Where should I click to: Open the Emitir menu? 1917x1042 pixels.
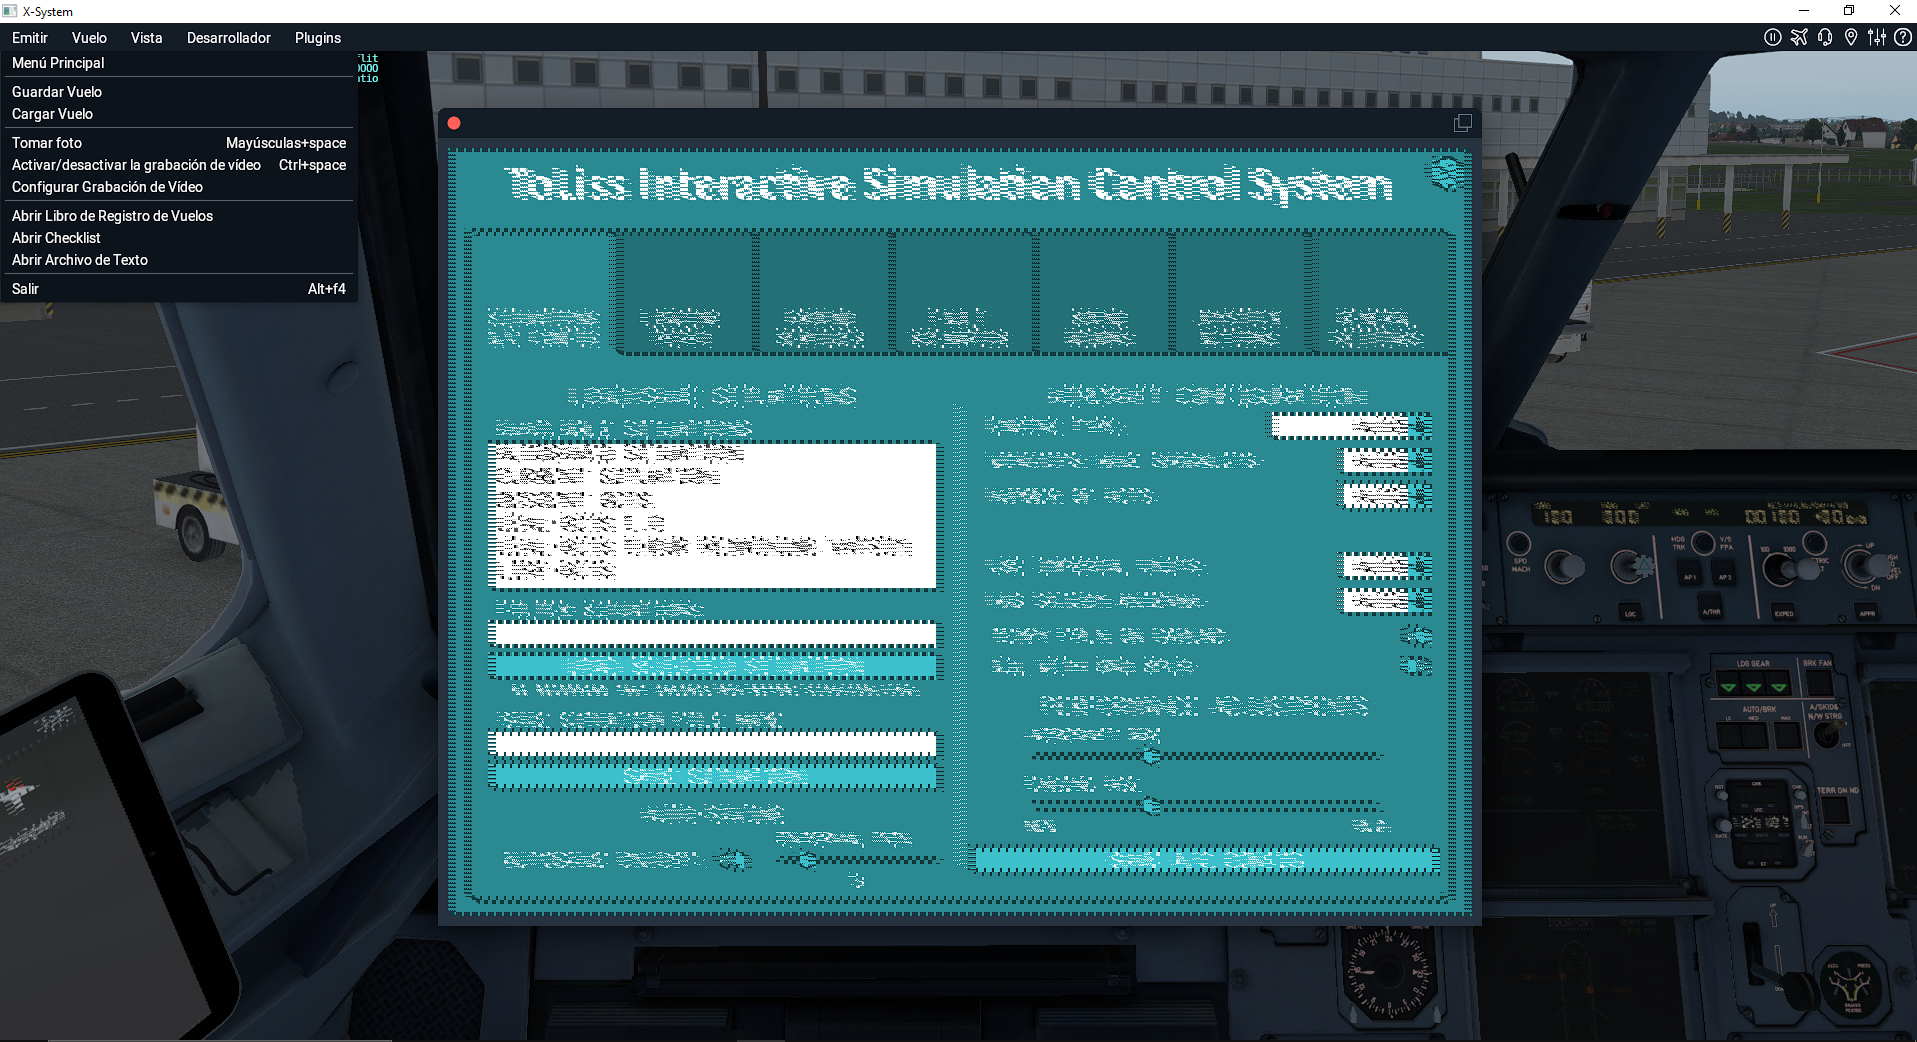coord(30,38)
